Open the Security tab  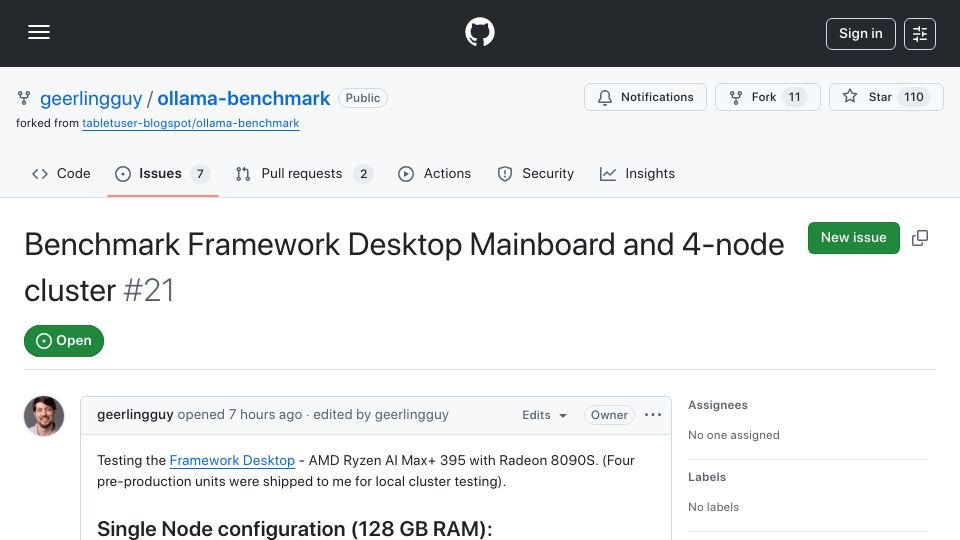pyautogui.click(x=536, y=174)
